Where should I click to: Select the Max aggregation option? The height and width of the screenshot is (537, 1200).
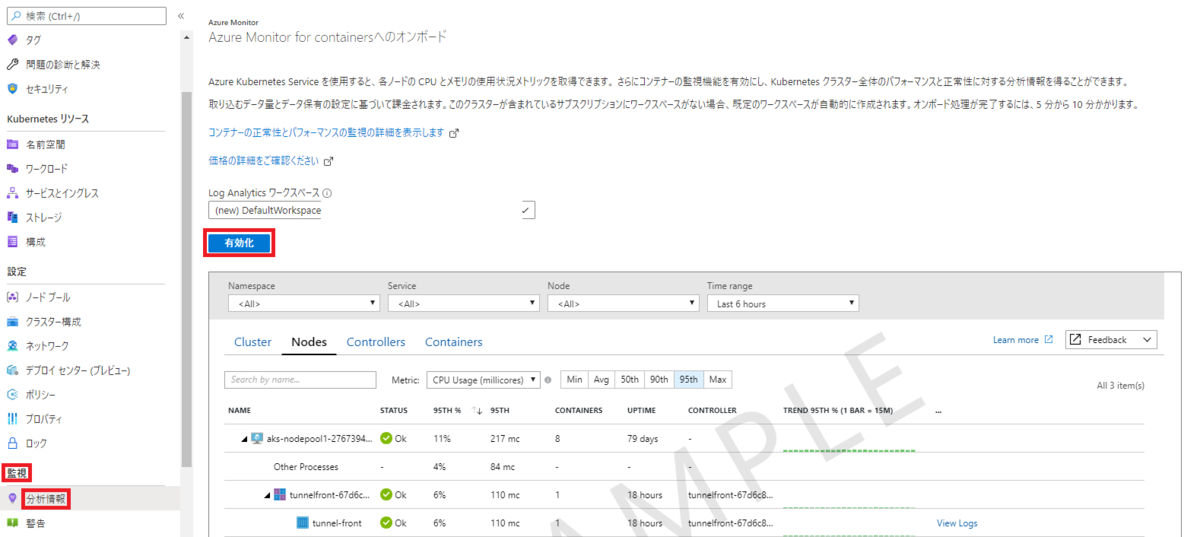(718, 380)
